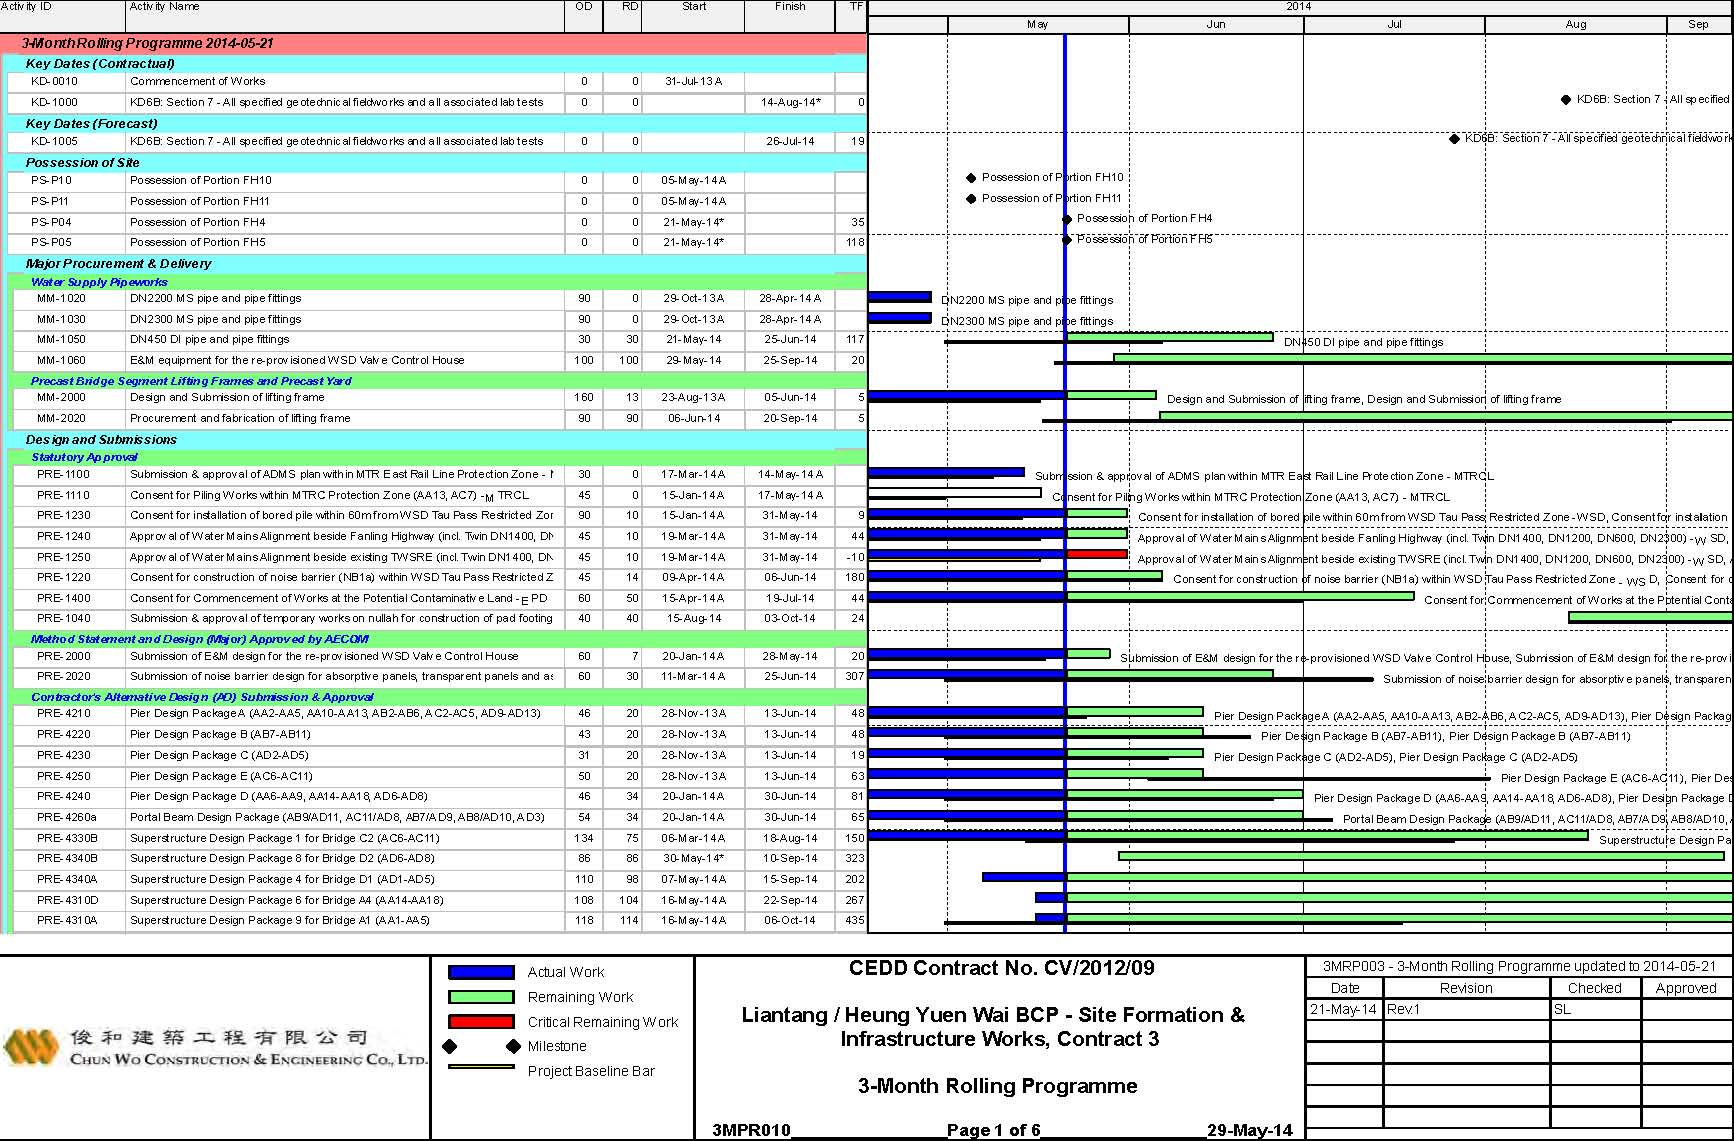Click the red critical bar for PRE-1250
The image size is (1734, 1141).
click(x=1097, y=554)
